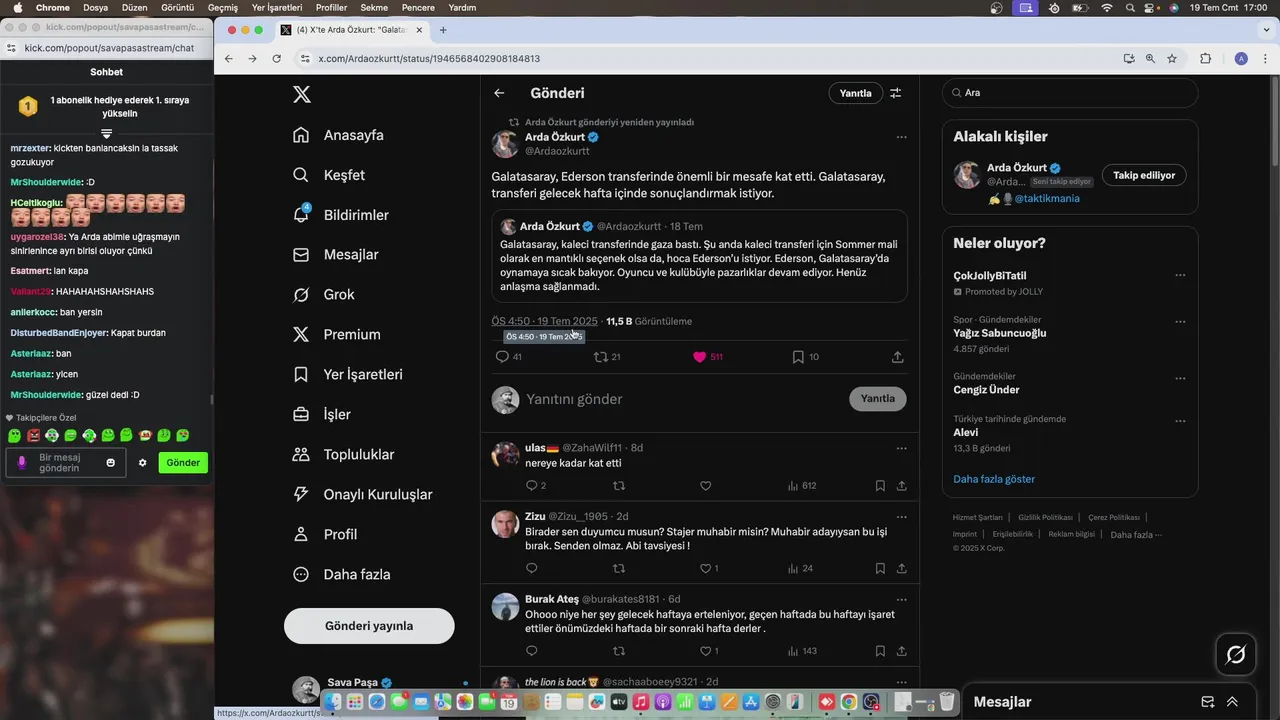Collapse the Kick chat leaderboard arrow
The width and height of the screenshot is (1280, 720).
[107, 133]
